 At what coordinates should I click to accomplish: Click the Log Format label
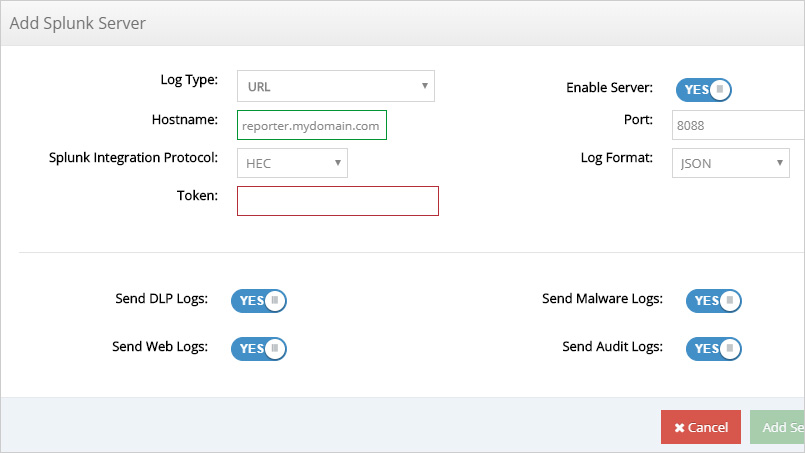pyautogui.click(x=617, y=158)
